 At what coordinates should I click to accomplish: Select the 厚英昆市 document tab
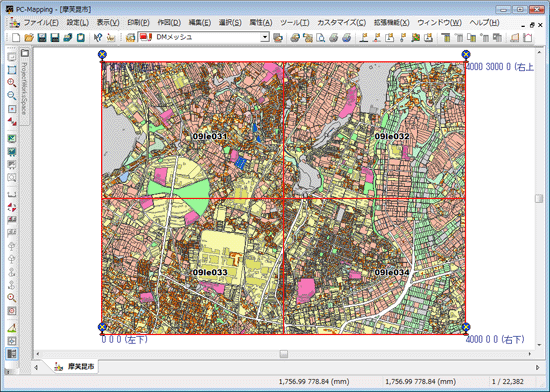[x=75, y=367]
